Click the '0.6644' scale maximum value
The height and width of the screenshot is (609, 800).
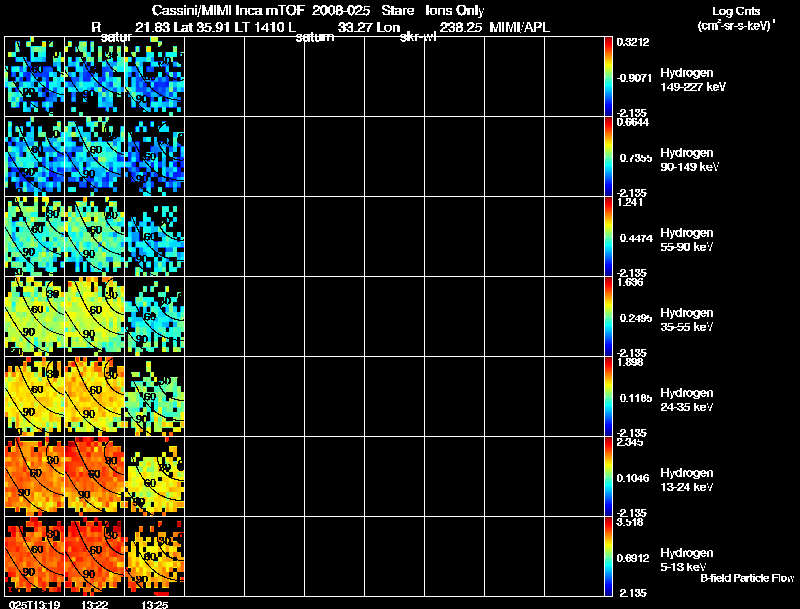pyautogui.click(x=633, y=122)
